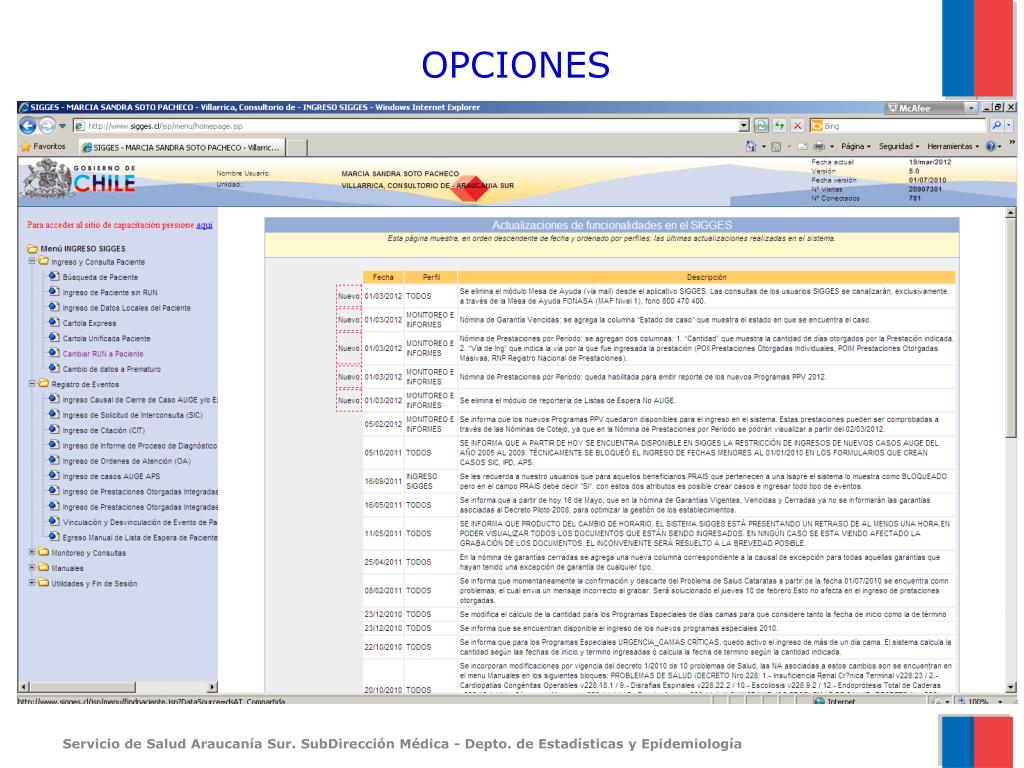Click the Fecha column header
Image resolution: width=1024 pixels, height=768 pixels.
pyautogui.click(x=383, y=277)
